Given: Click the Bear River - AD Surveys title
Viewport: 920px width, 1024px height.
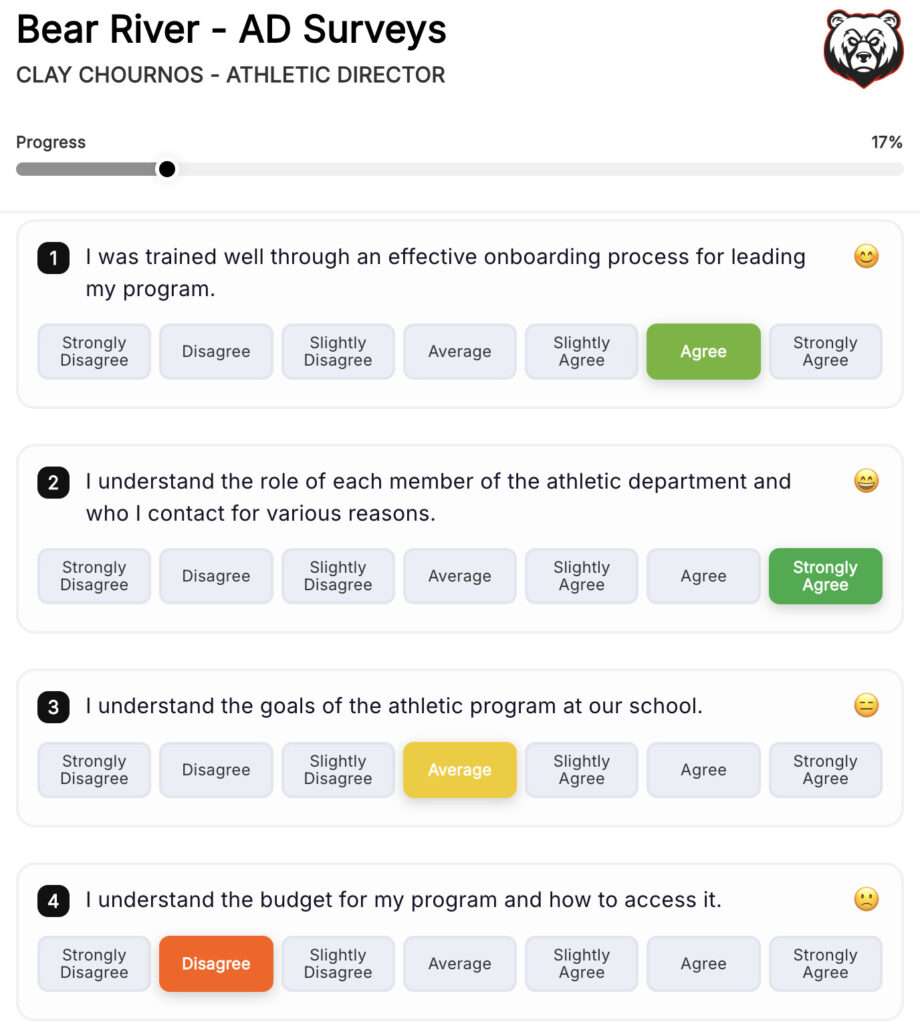Looking at the screenshot, I should click(231, 29).
